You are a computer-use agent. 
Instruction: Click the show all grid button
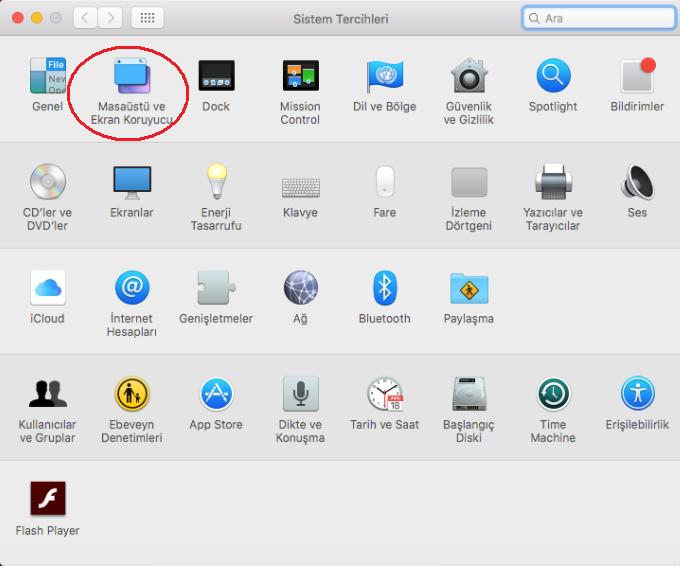pos(147,18)
